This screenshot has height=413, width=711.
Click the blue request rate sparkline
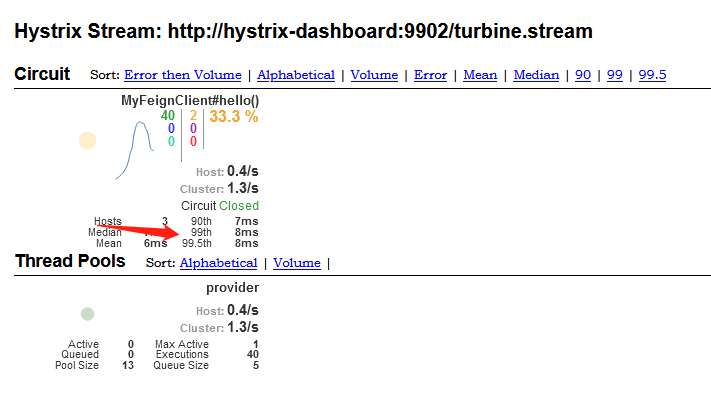click(135, 150)
